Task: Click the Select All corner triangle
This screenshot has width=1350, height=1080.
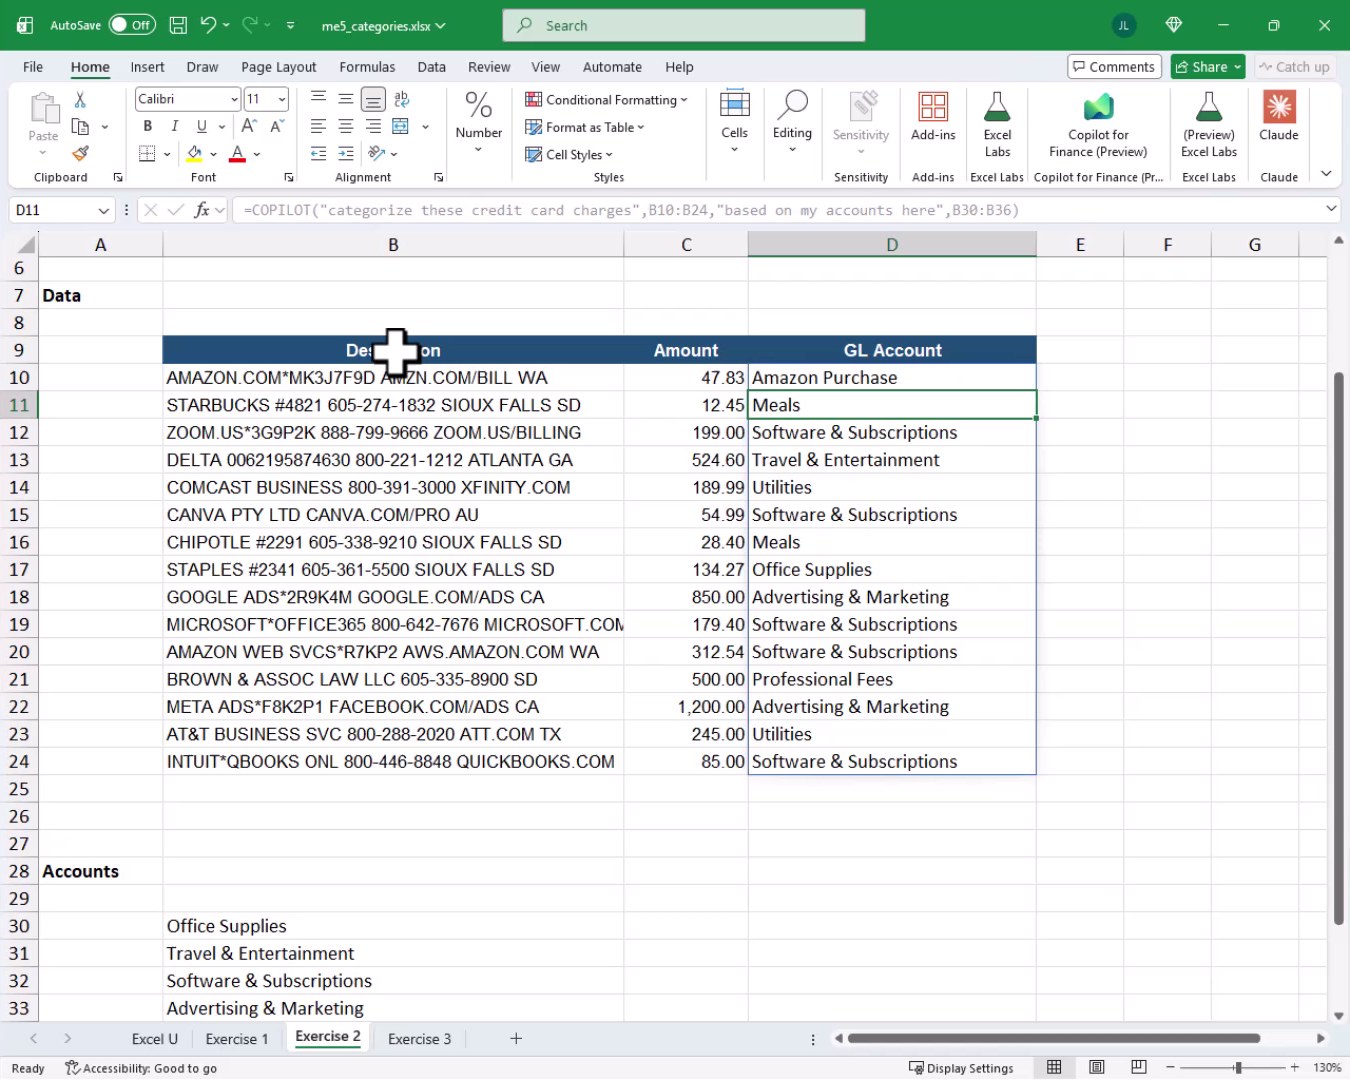Action: [x=27, y=245]
